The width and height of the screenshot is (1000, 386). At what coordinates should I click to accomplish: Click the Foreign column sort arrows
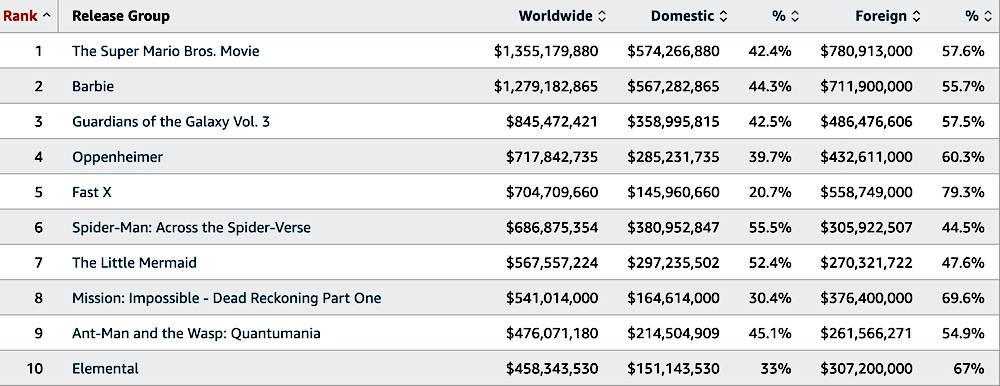coord(916,17)
